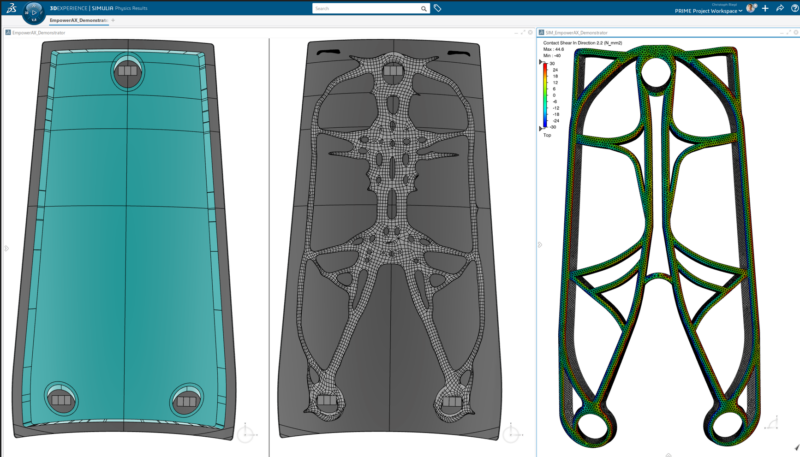Click the share arrow icon
This screenshot has height=457, width=800.
[778, 8]
